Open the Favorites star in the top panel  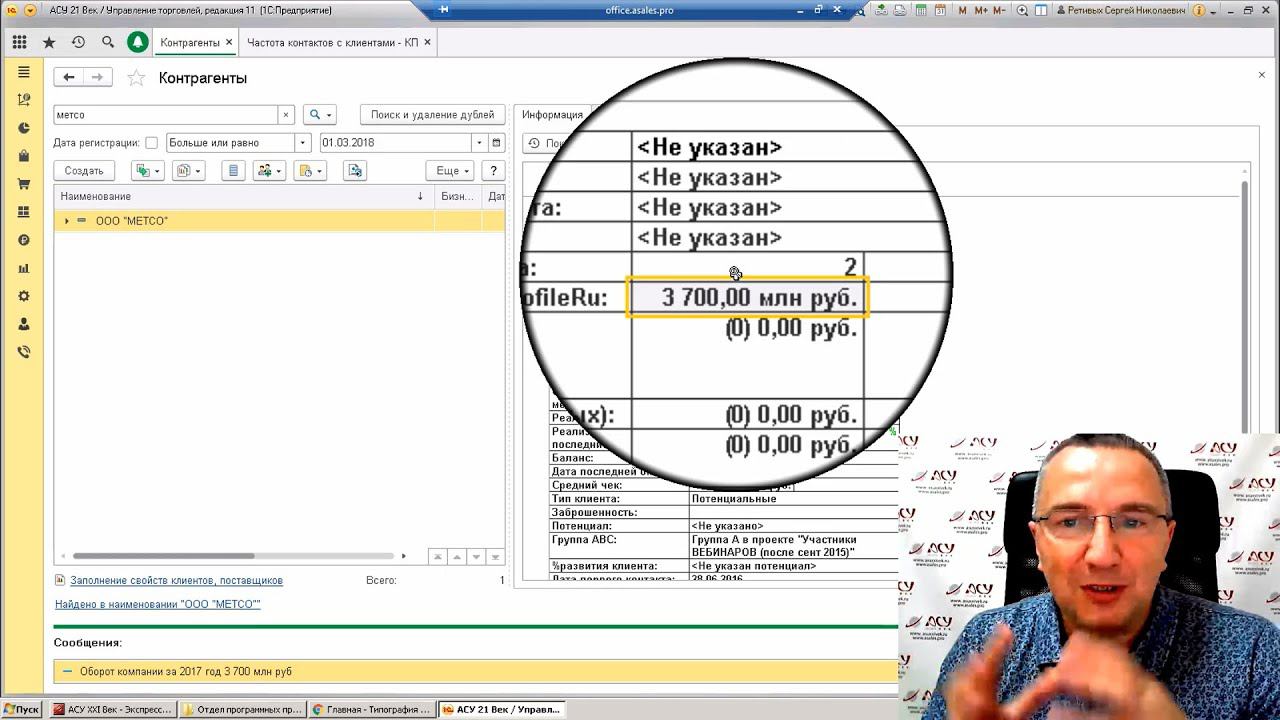[49, 43]
